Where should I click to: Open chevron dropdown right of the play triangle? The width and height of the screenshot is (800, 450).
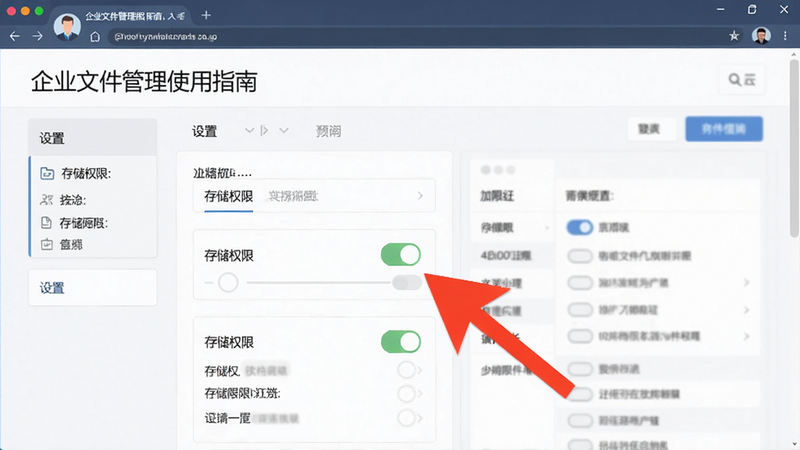pyautogui.click(x=284, y=131)
